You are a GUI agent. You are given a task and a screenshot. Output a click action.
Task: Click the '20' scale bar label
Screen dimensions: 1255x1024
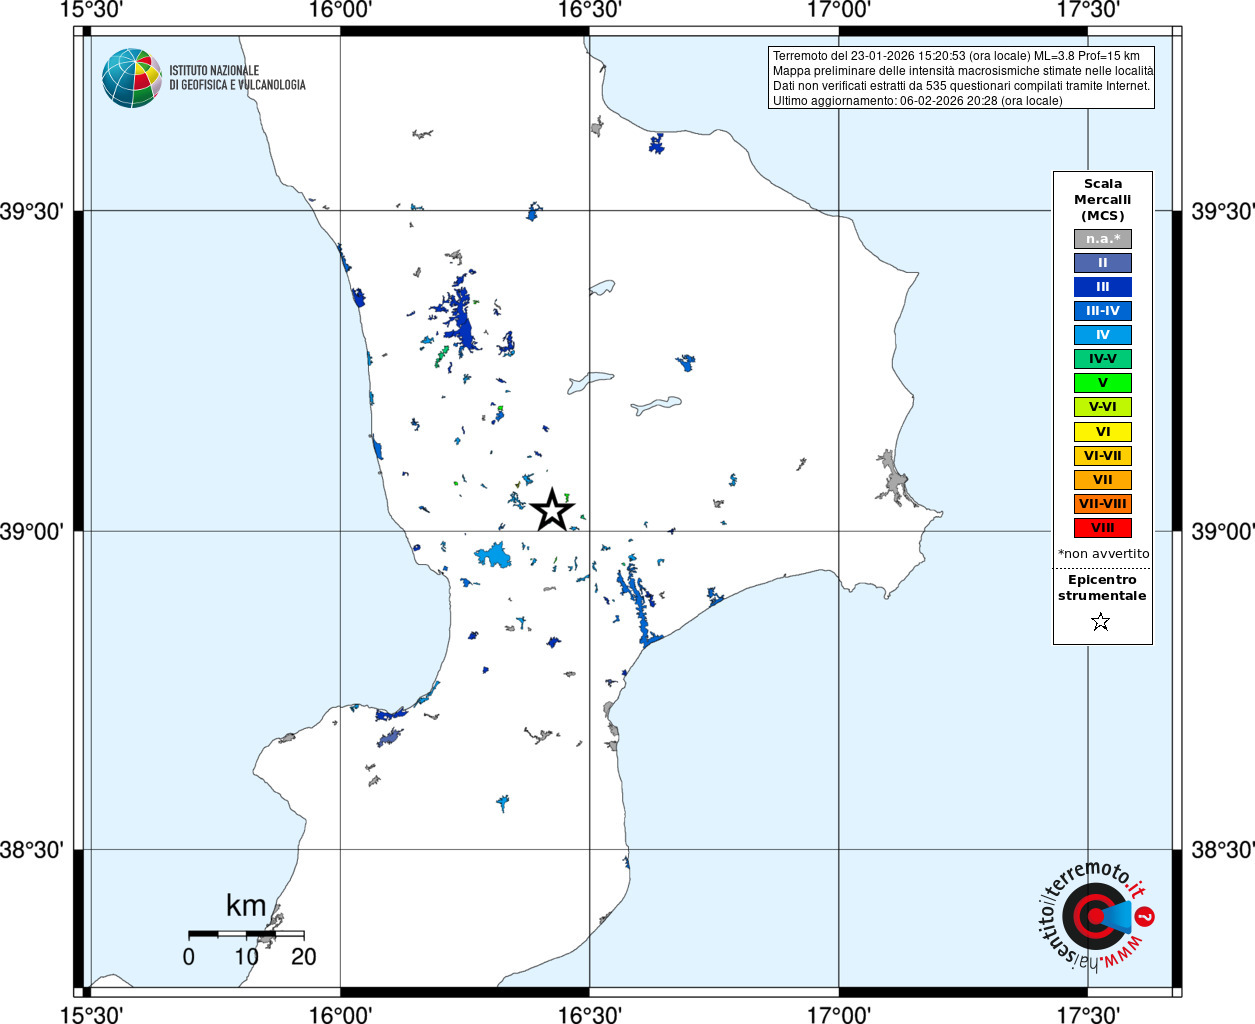click(304, 956)
